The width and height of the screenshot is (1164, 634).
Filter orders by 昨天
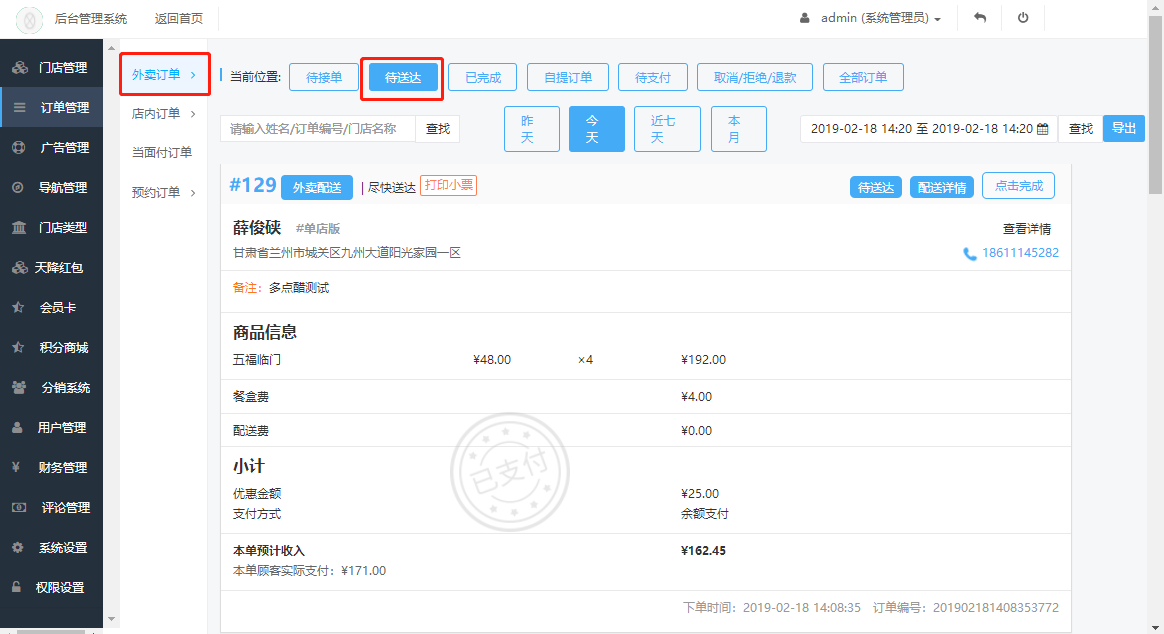click(x=532, y=129)
